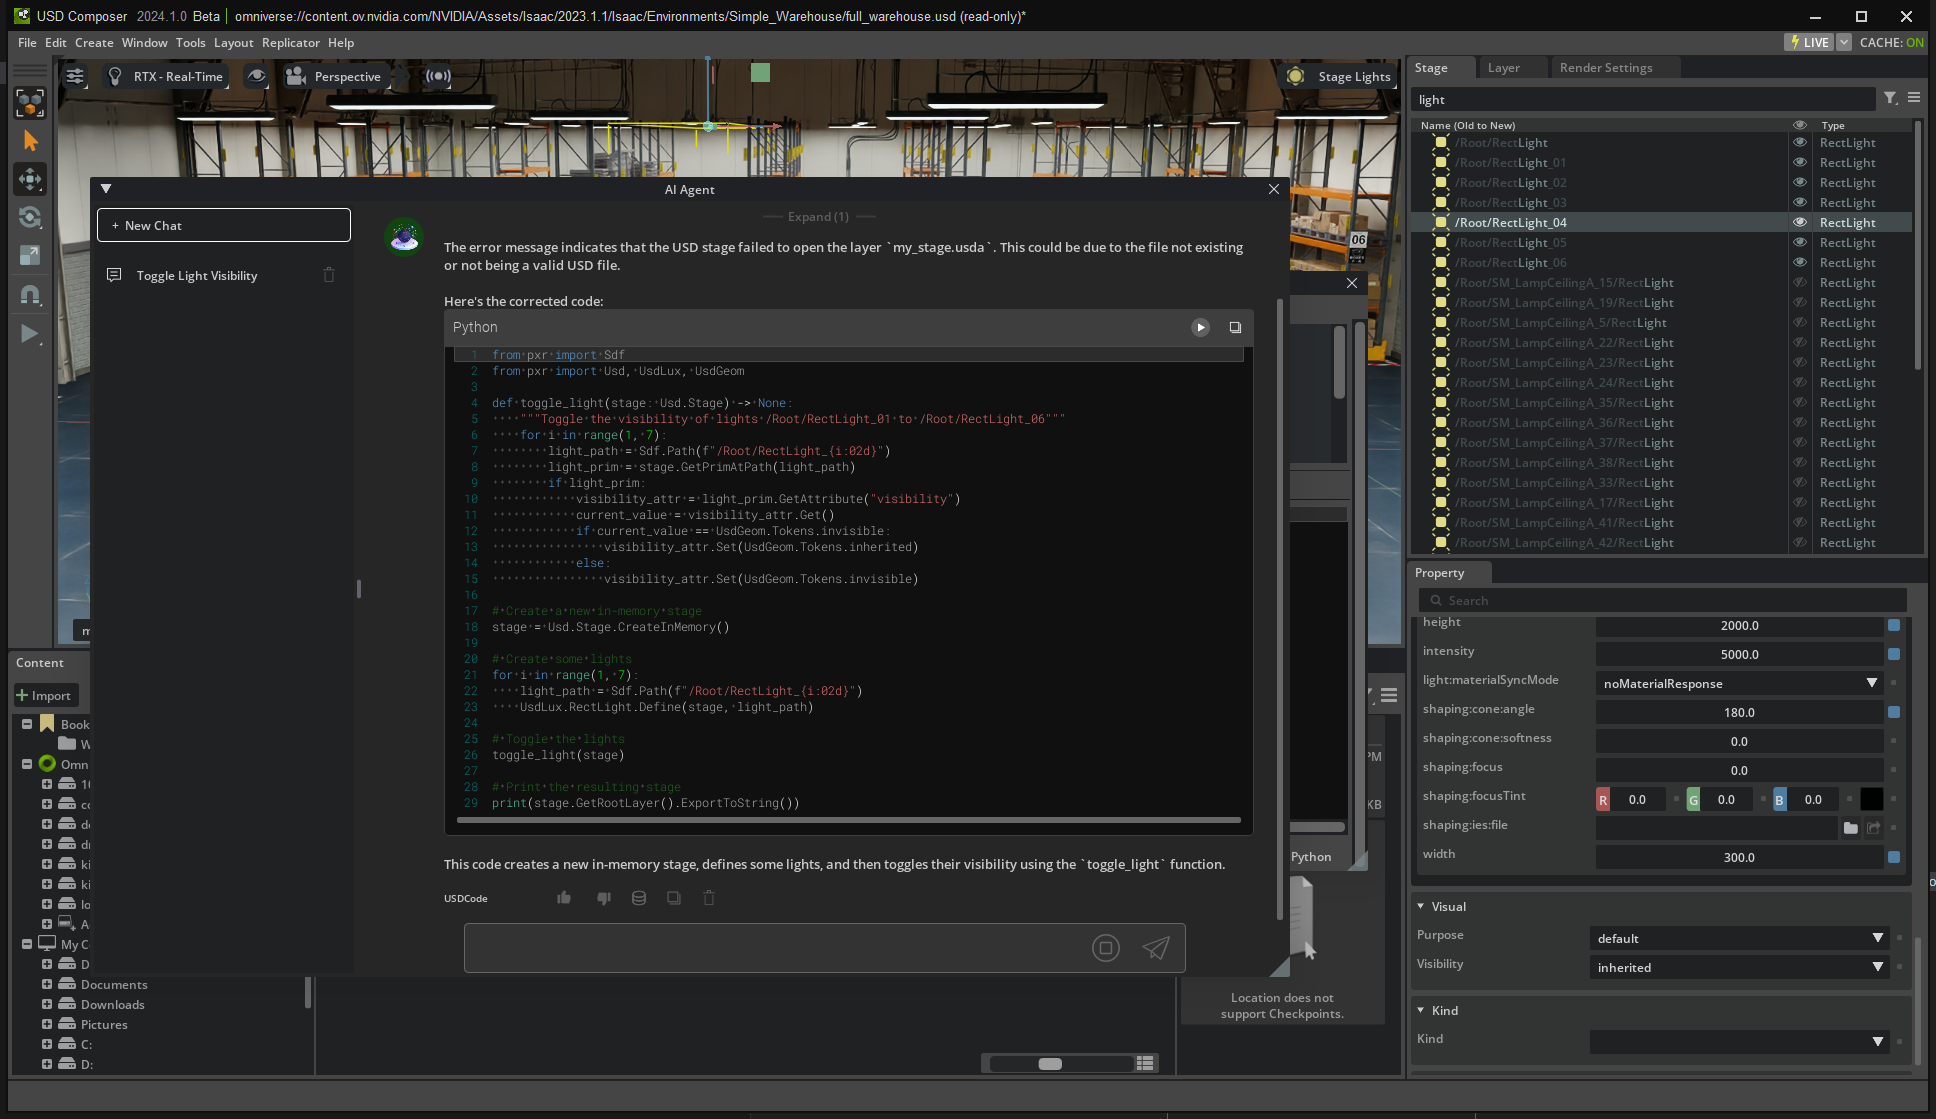Toggle visibility of /Root/RectLight_03
1936x1119 pixels.
[x=1800, y=202]
